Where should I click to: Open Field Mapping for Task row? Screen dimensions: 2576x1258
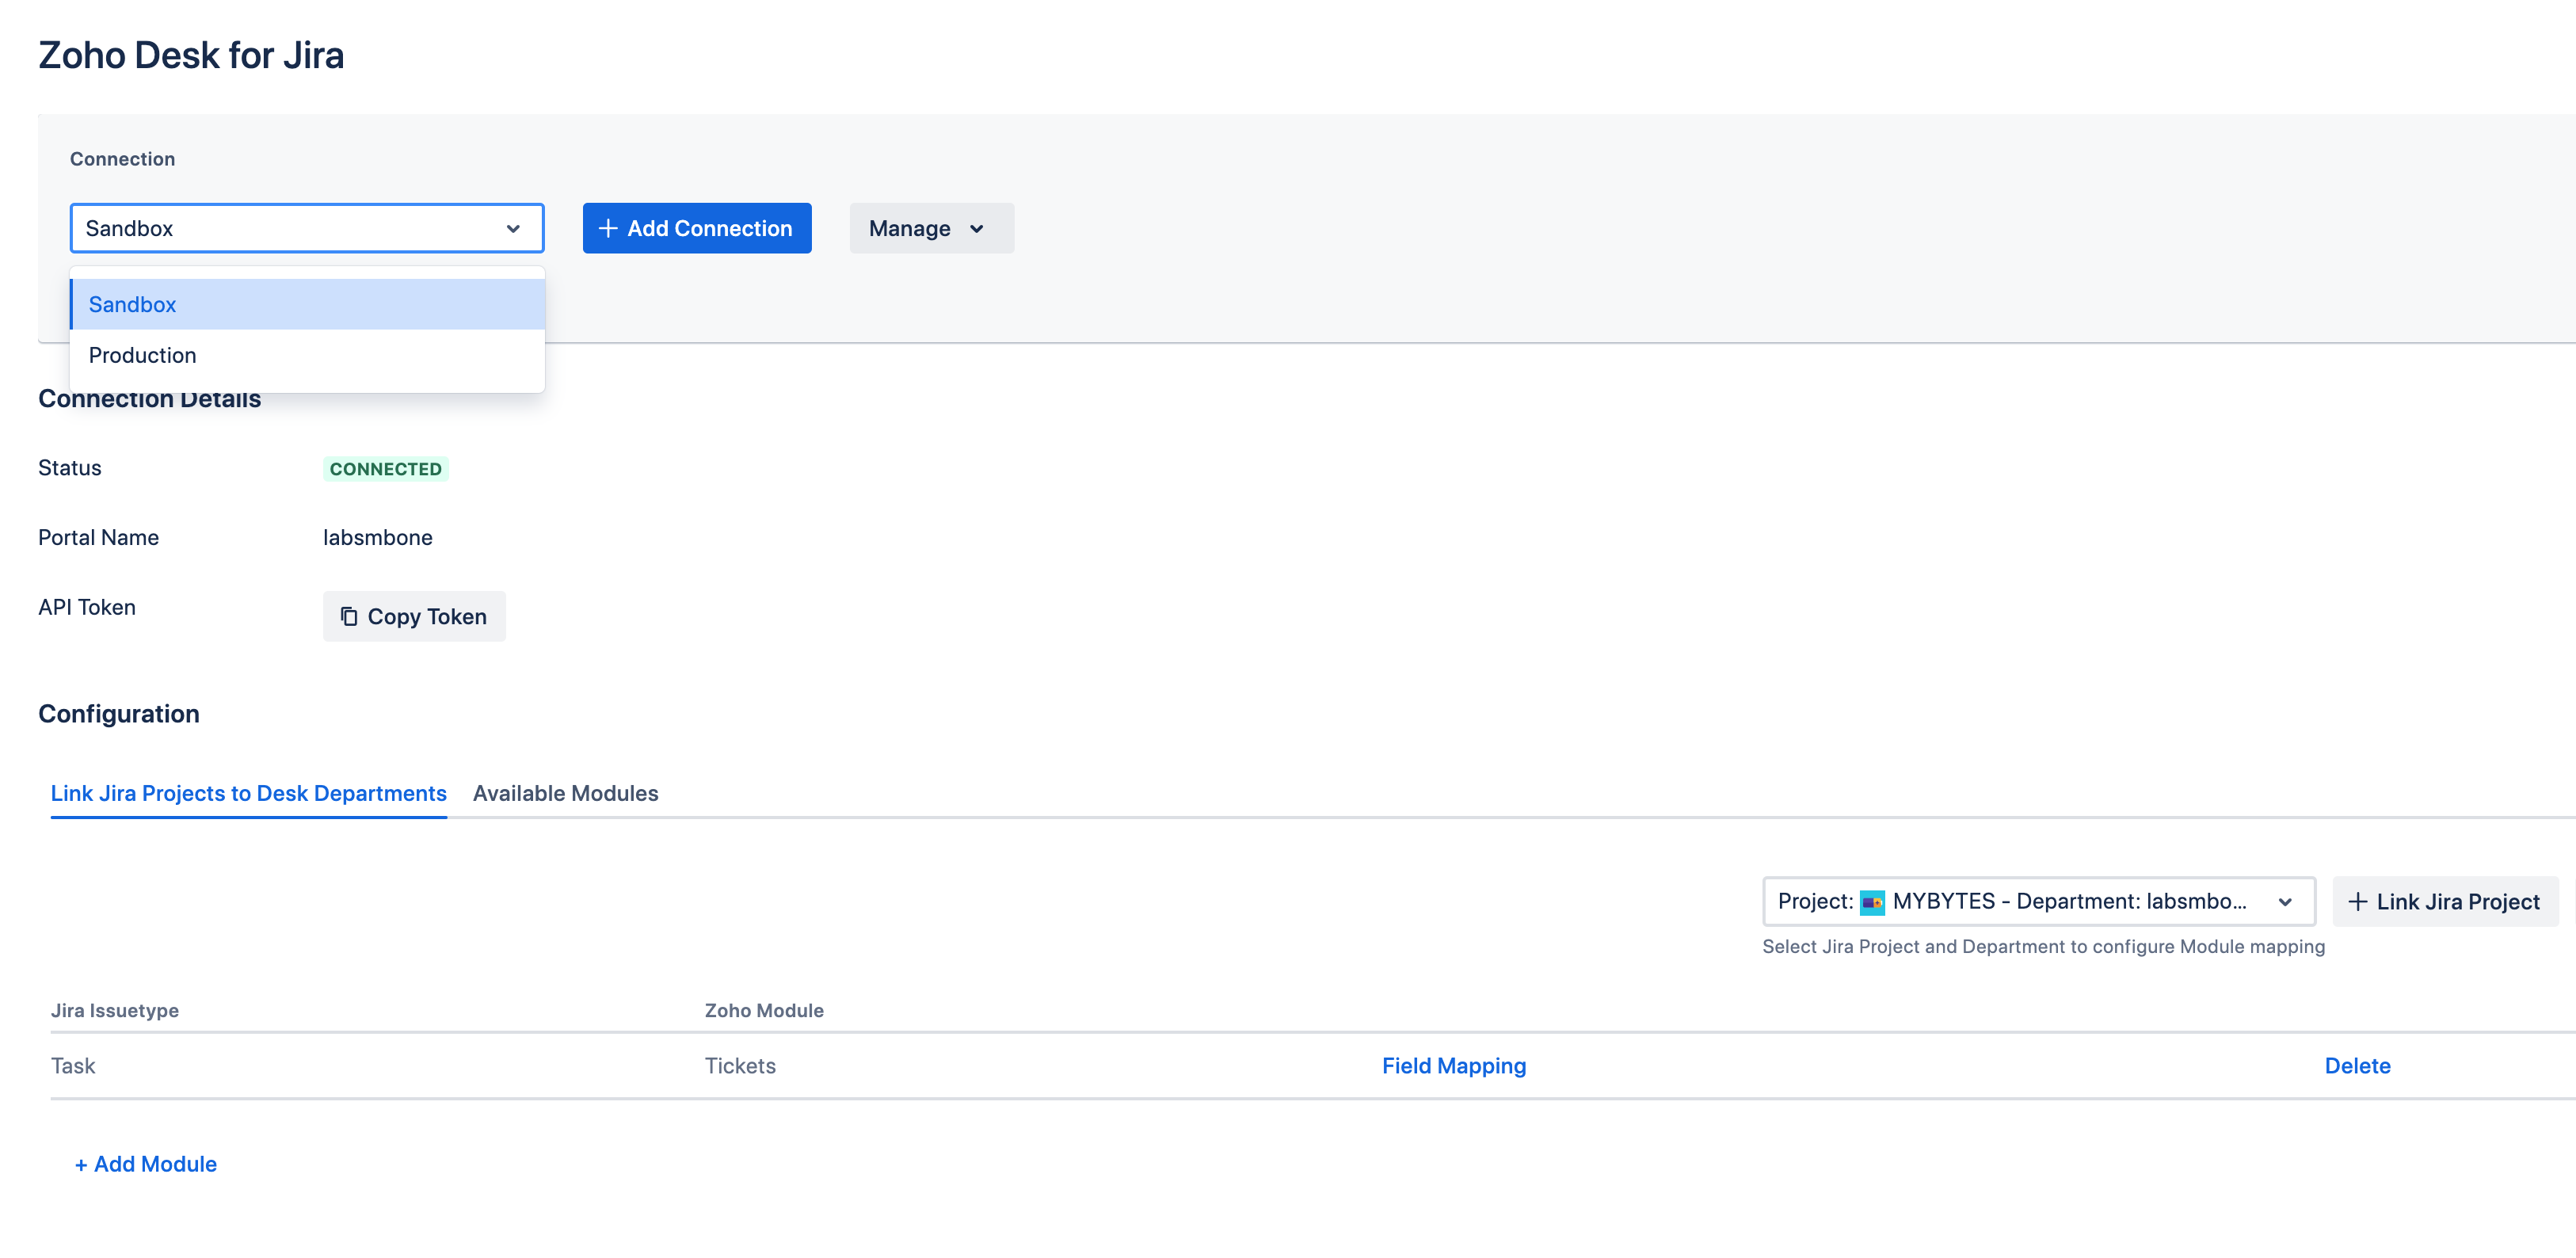[x=1453, y=1066]
